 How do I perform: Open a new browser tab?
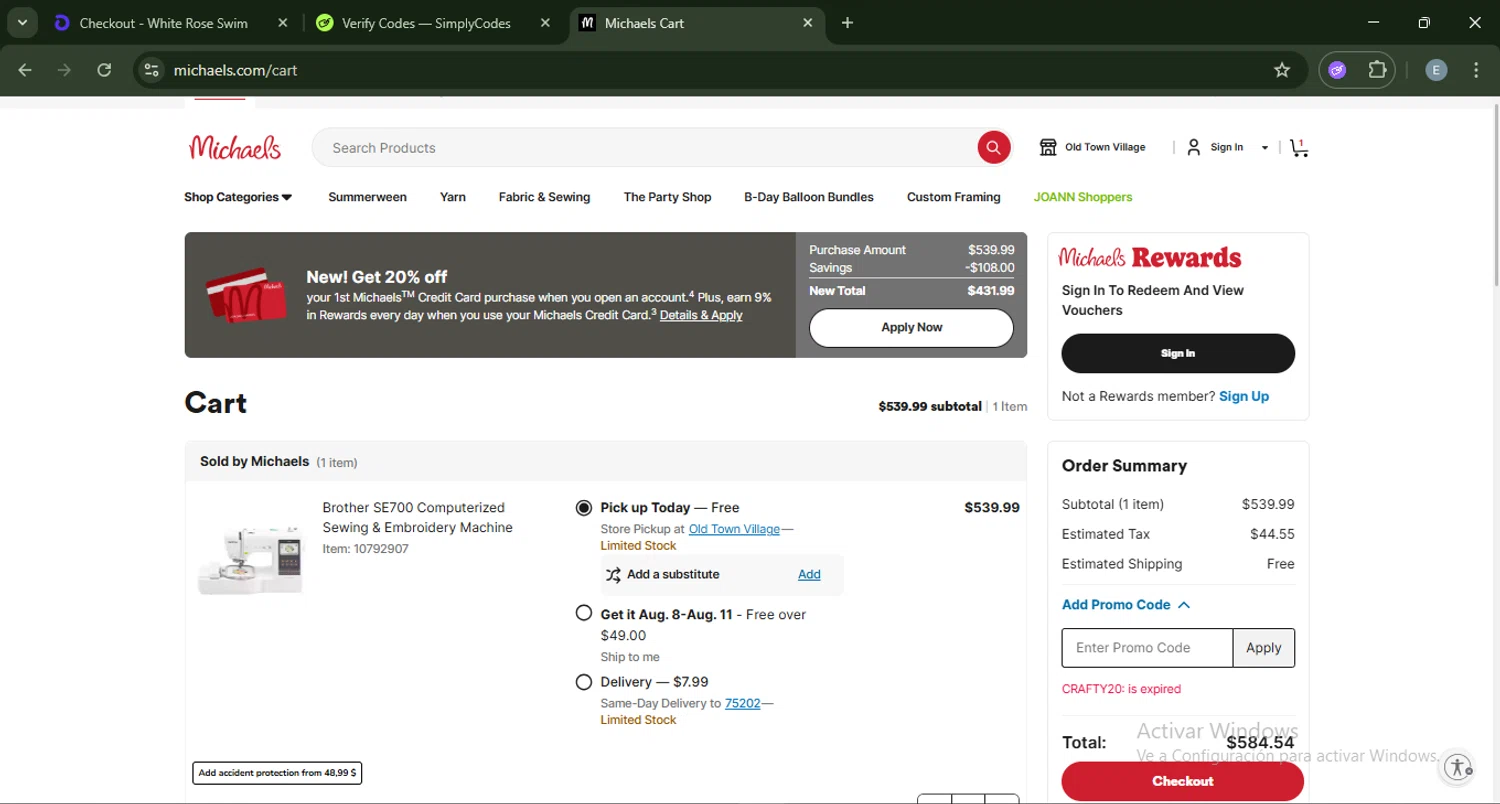point(847,23)
